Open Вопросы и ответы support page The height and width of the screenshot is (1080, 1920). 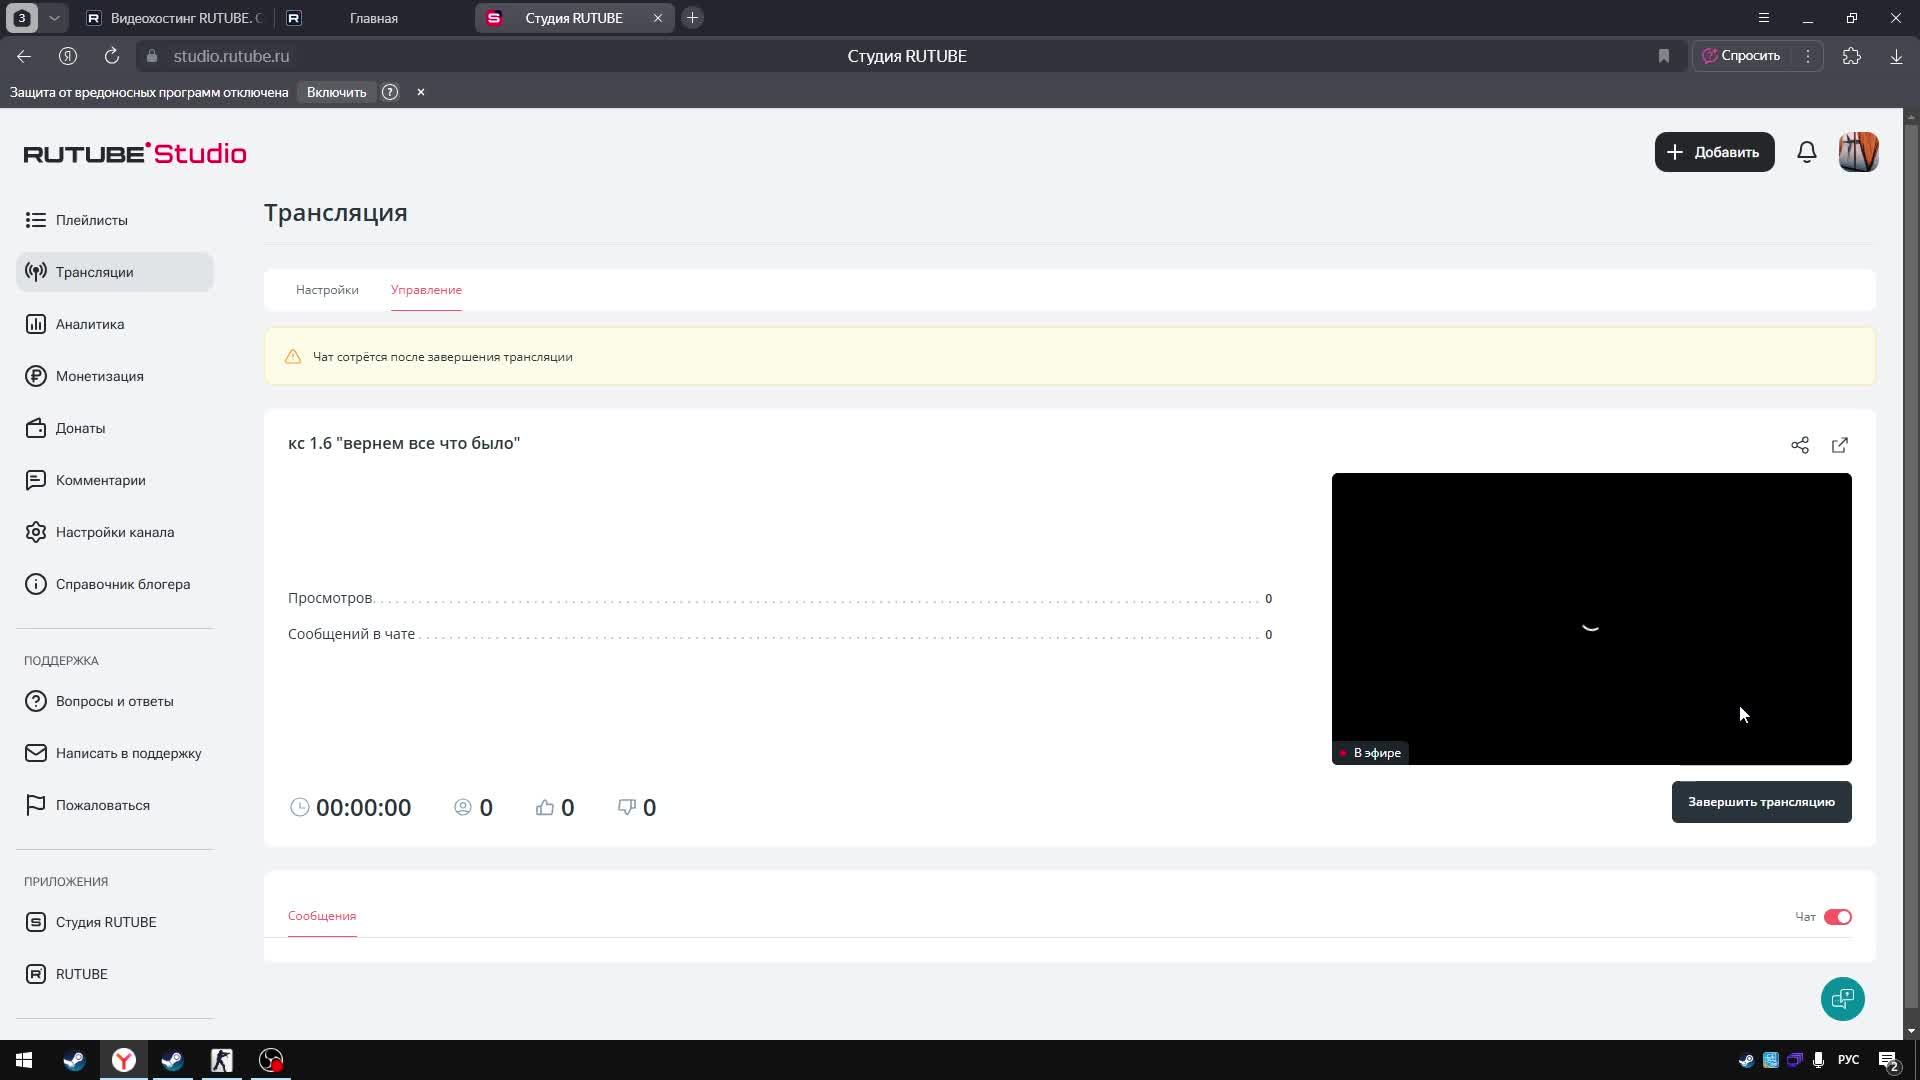115,701
